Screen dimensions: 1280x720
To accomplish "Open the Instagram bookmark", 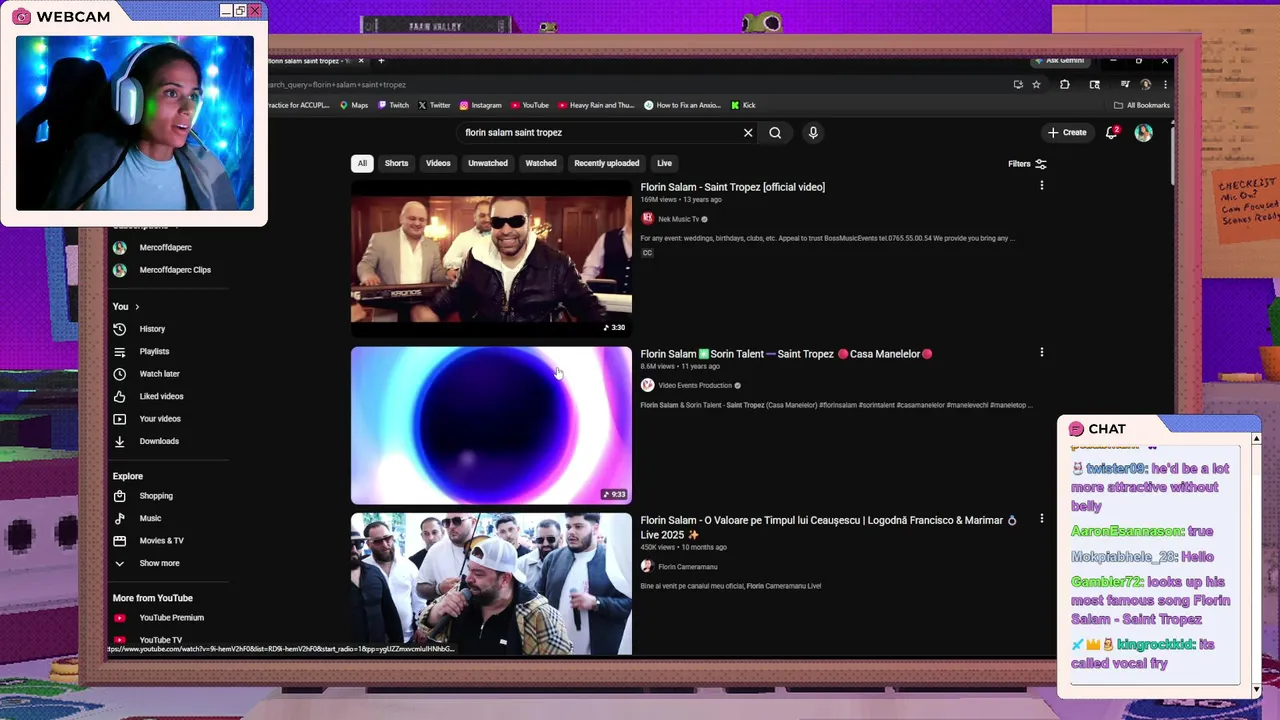I will (480, 105).
